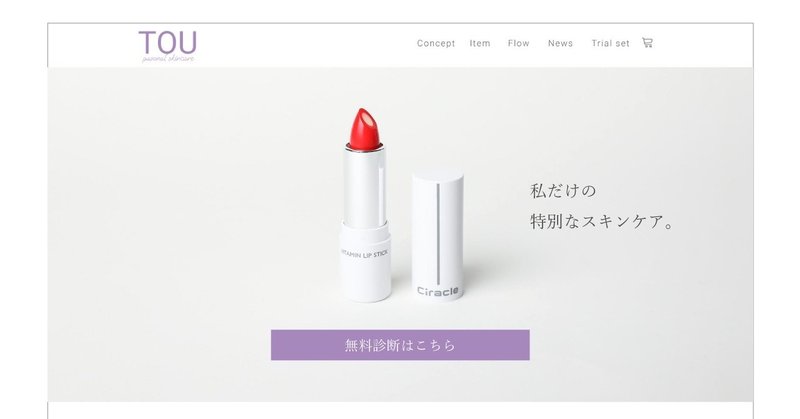Open the shopping cart icon
Viewport: 800px width, 419px height.
point(647,43)
